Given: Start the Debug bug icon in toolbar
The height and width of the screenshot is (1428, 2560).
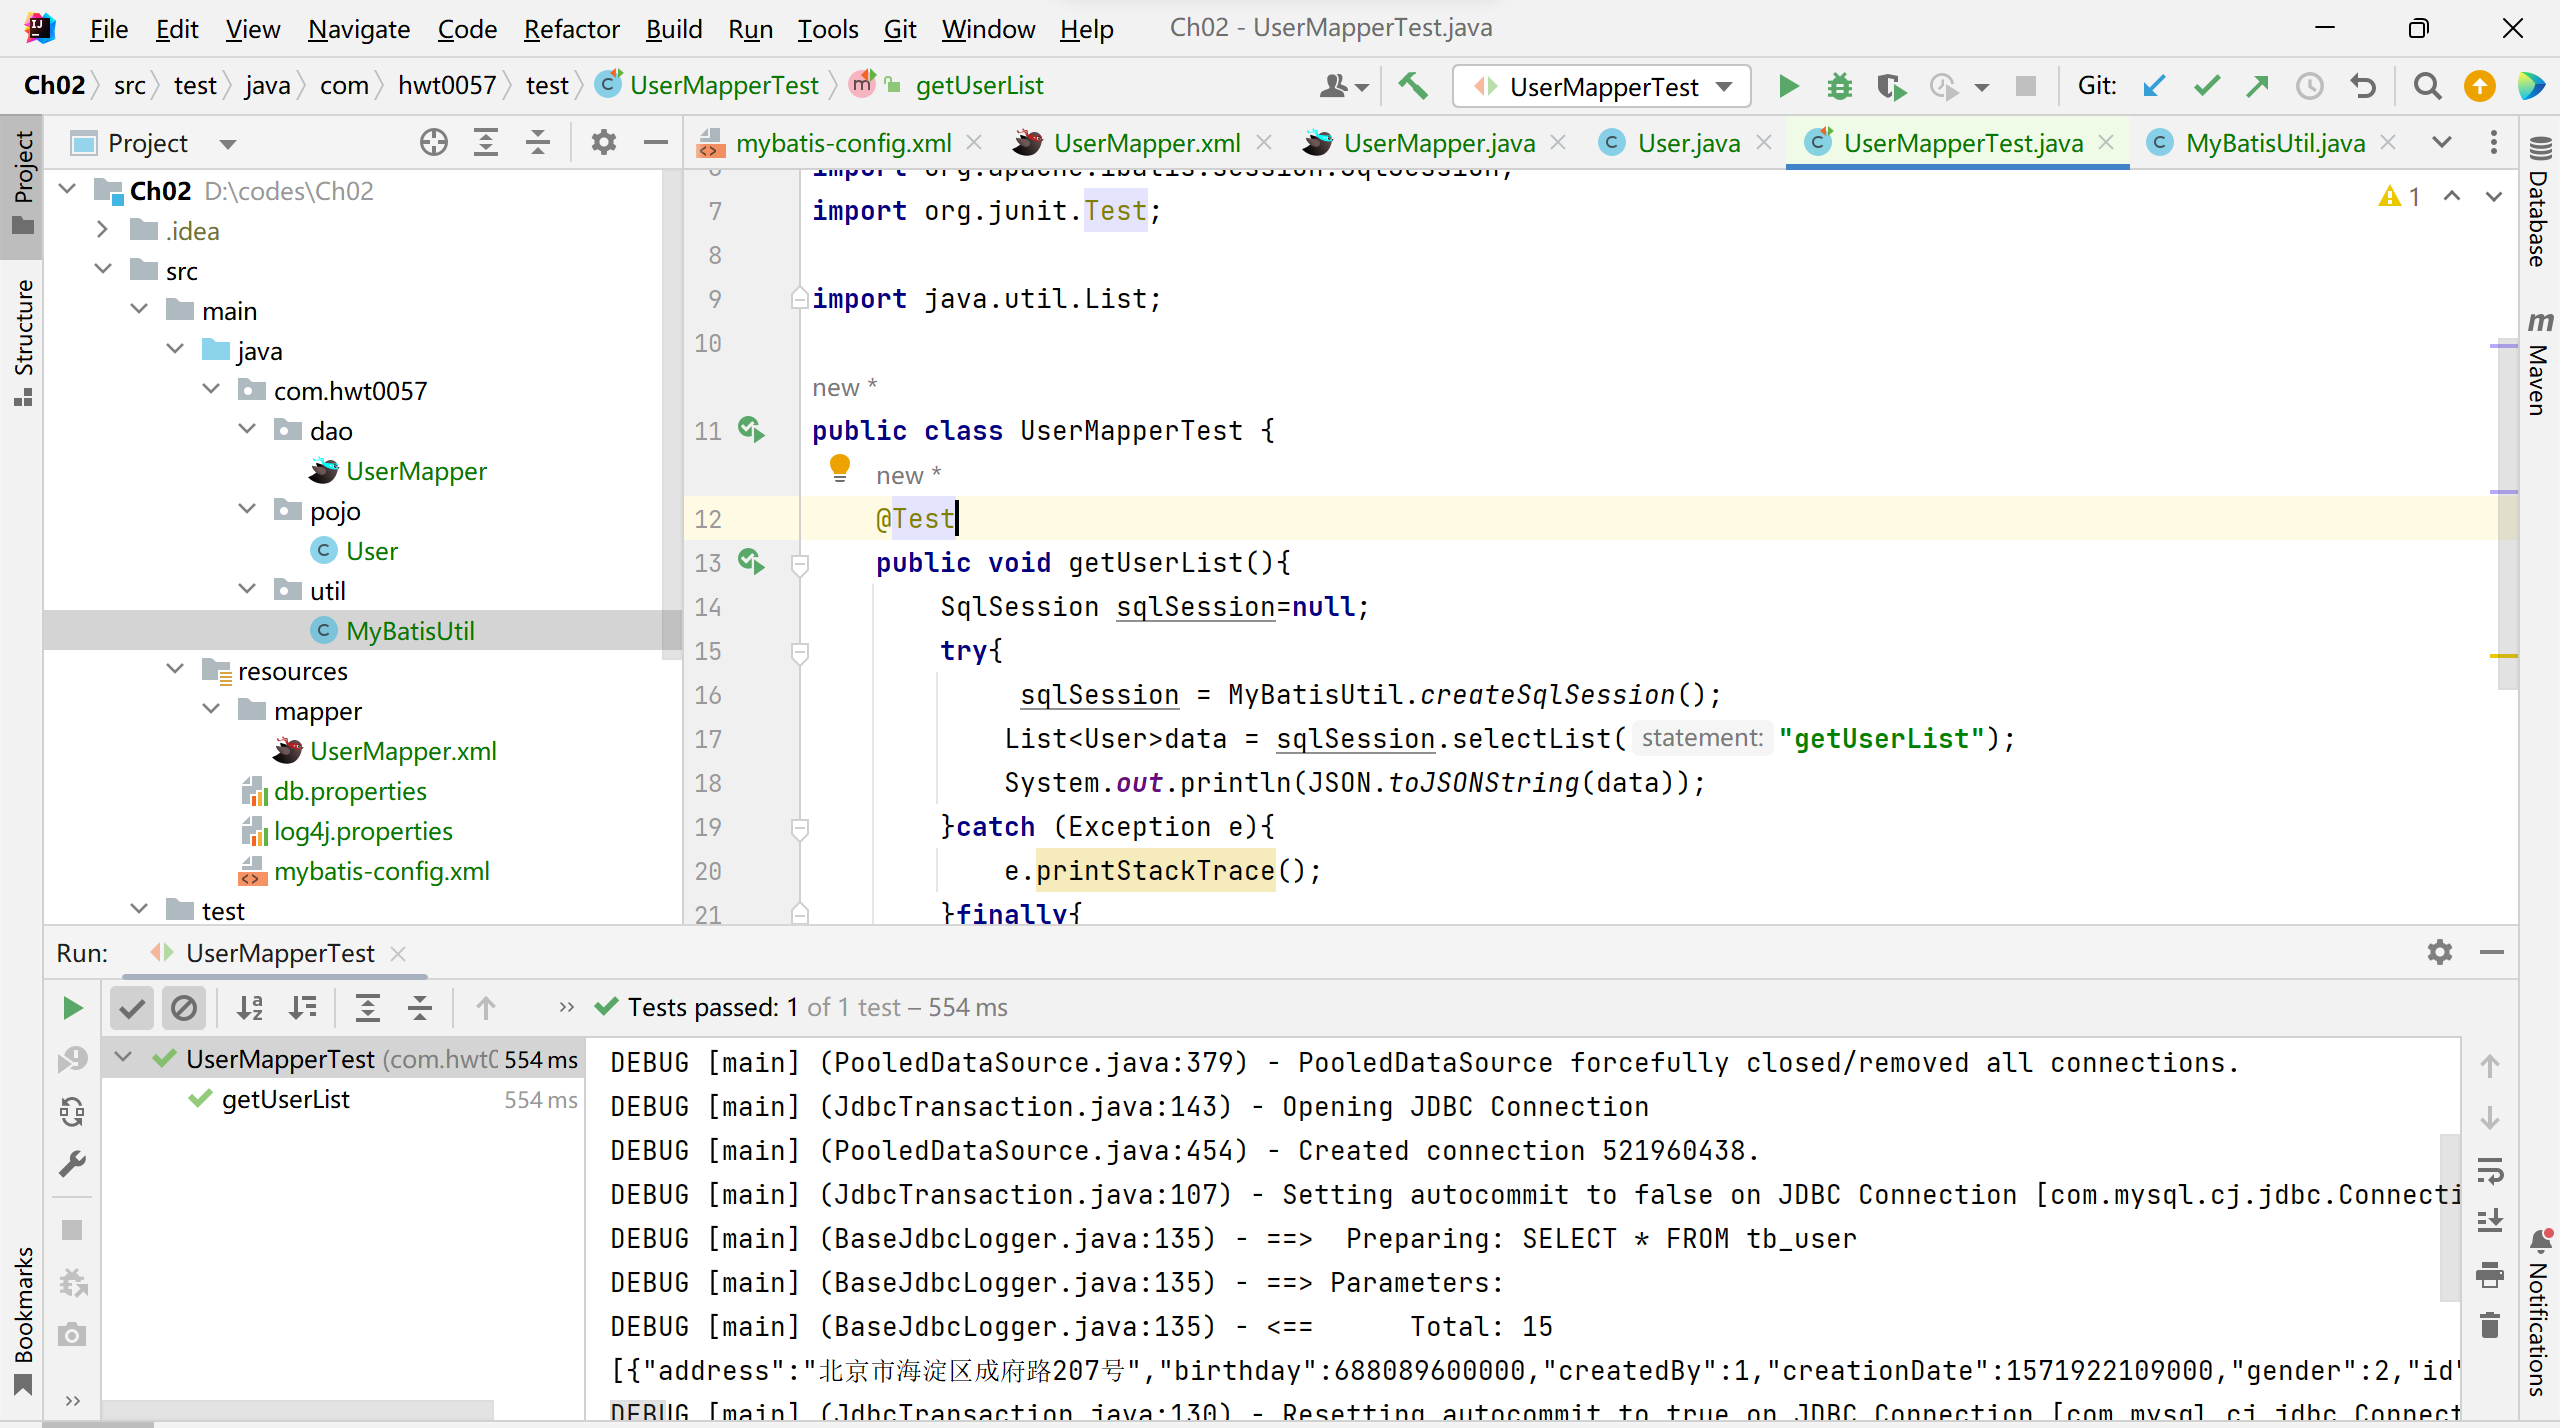Looking at the screenshot, I should [x=1839, y=86].
